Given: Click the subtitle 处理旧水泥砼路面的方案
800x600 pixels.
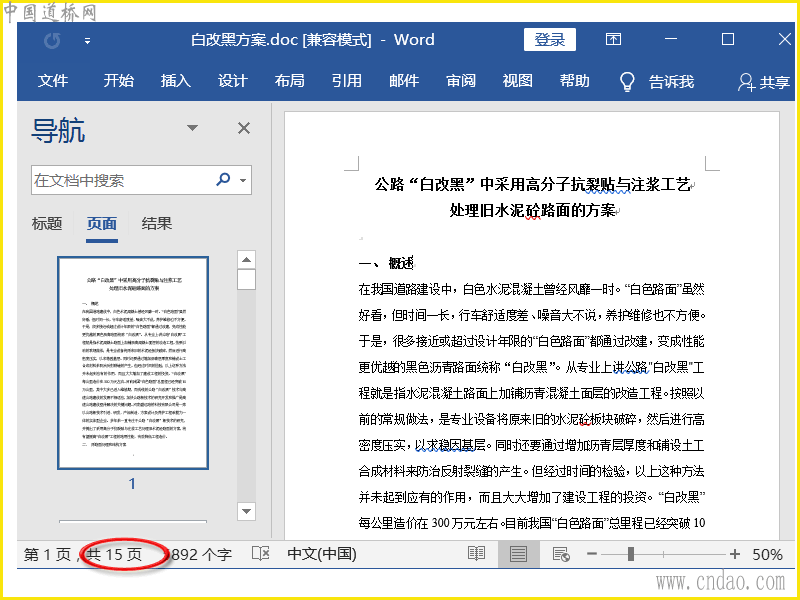Looking at the screenshot, I should click(x=532, y=210).
